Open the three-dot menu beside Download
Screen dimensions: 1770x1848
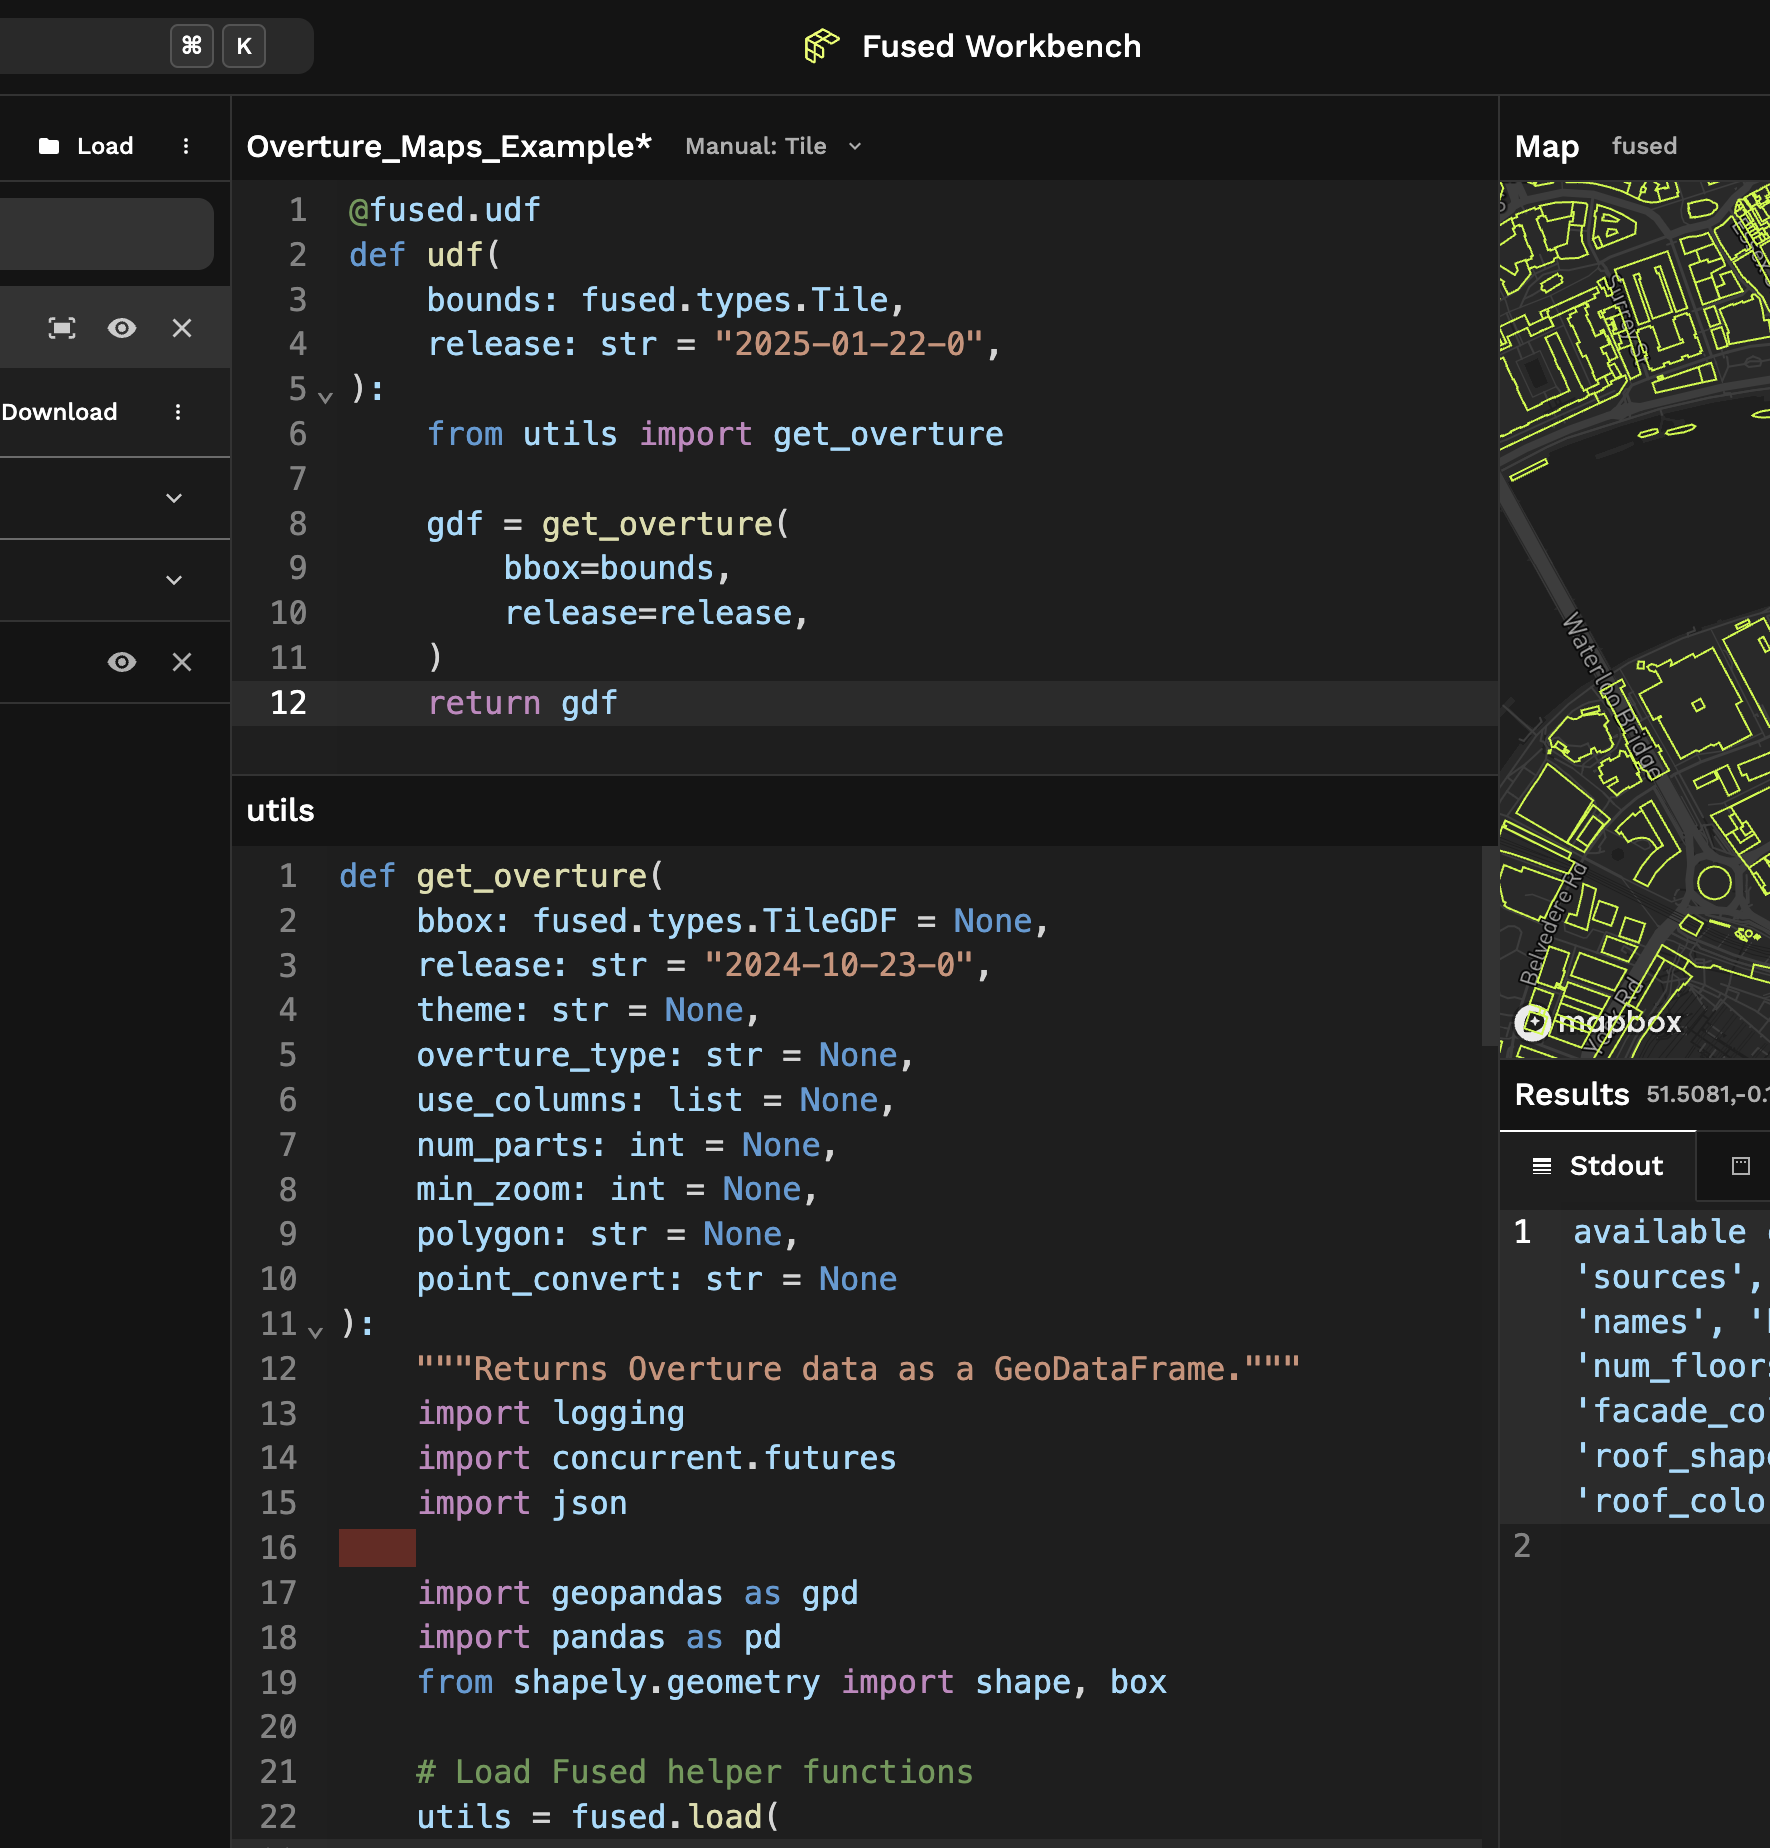(178, 412)
